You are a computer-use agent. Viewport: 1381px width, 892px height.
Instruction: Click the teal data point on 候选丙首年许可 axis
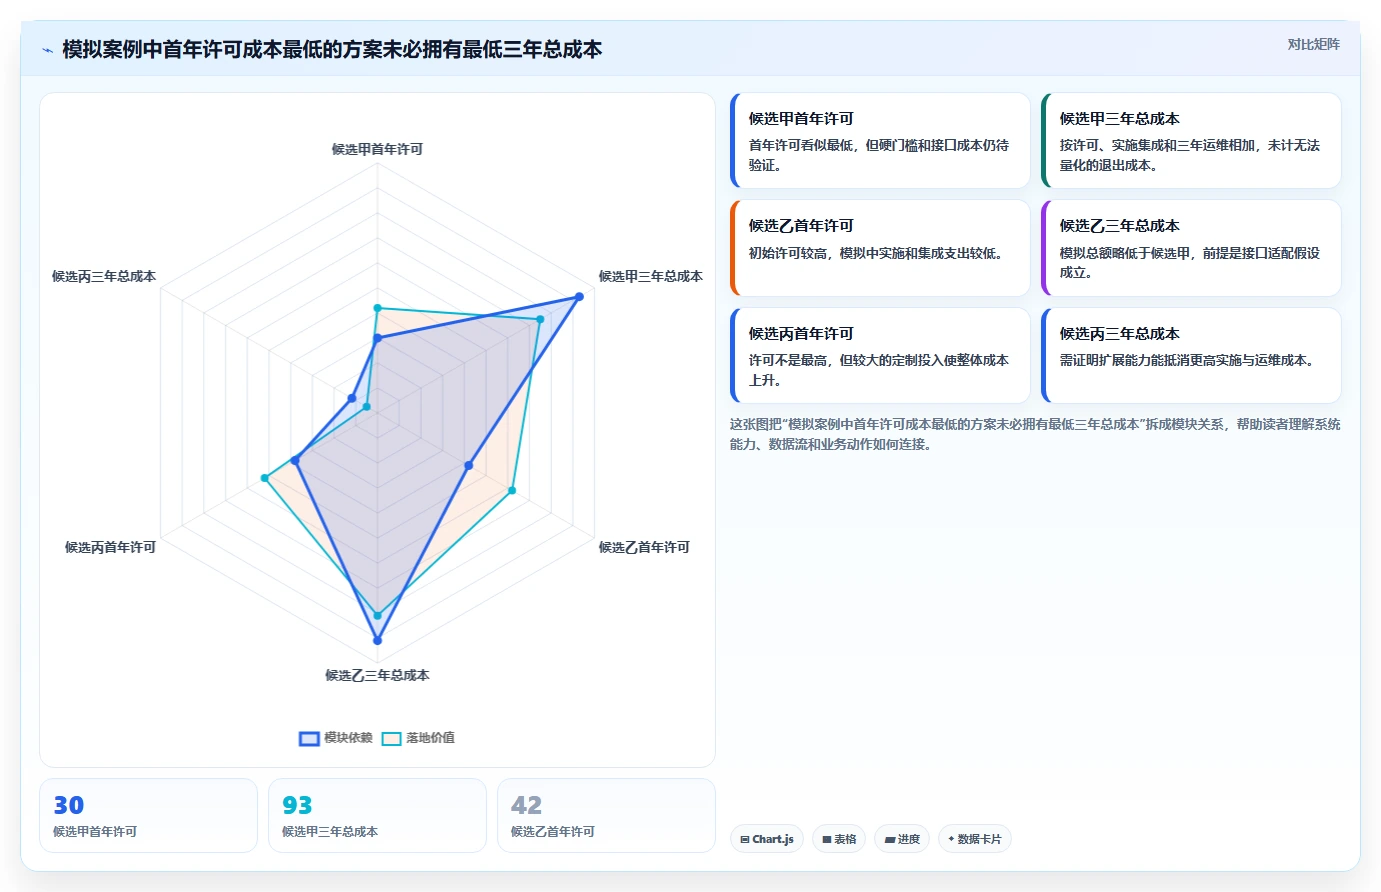(265, 478)
